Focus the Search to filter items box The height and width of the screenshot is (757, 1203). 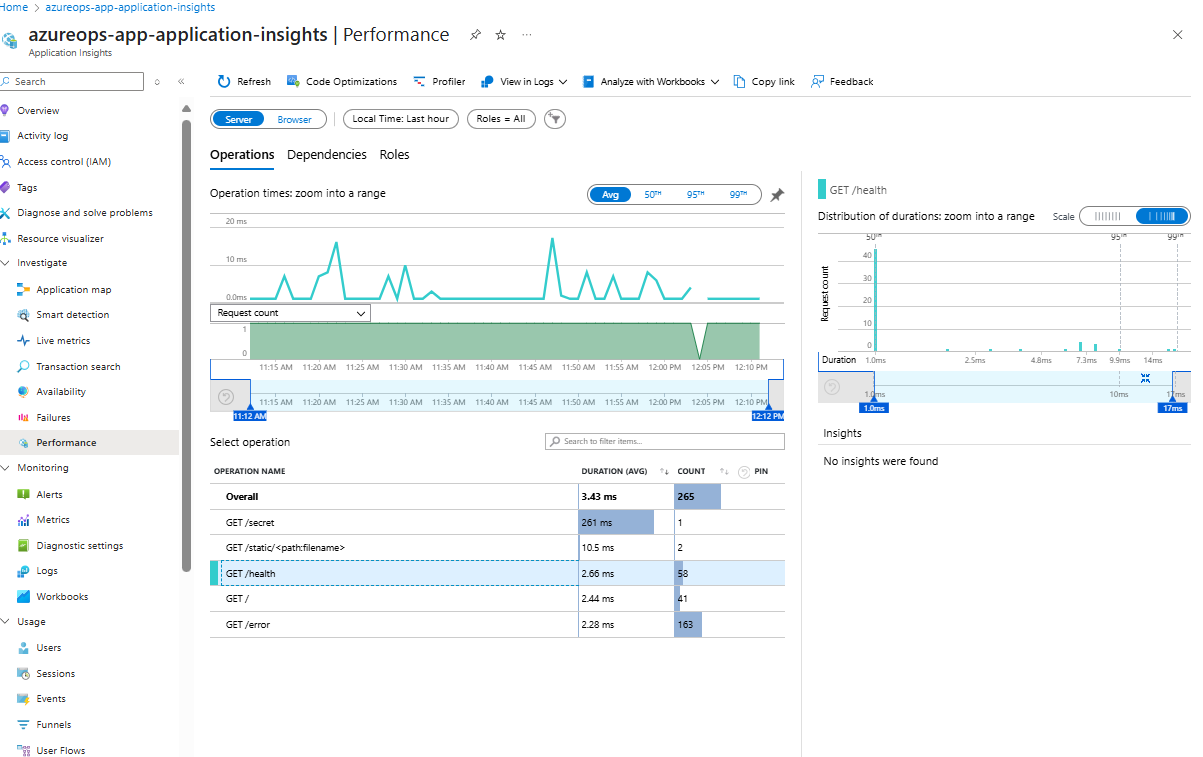pyautogui.click(x=665, y=441)
